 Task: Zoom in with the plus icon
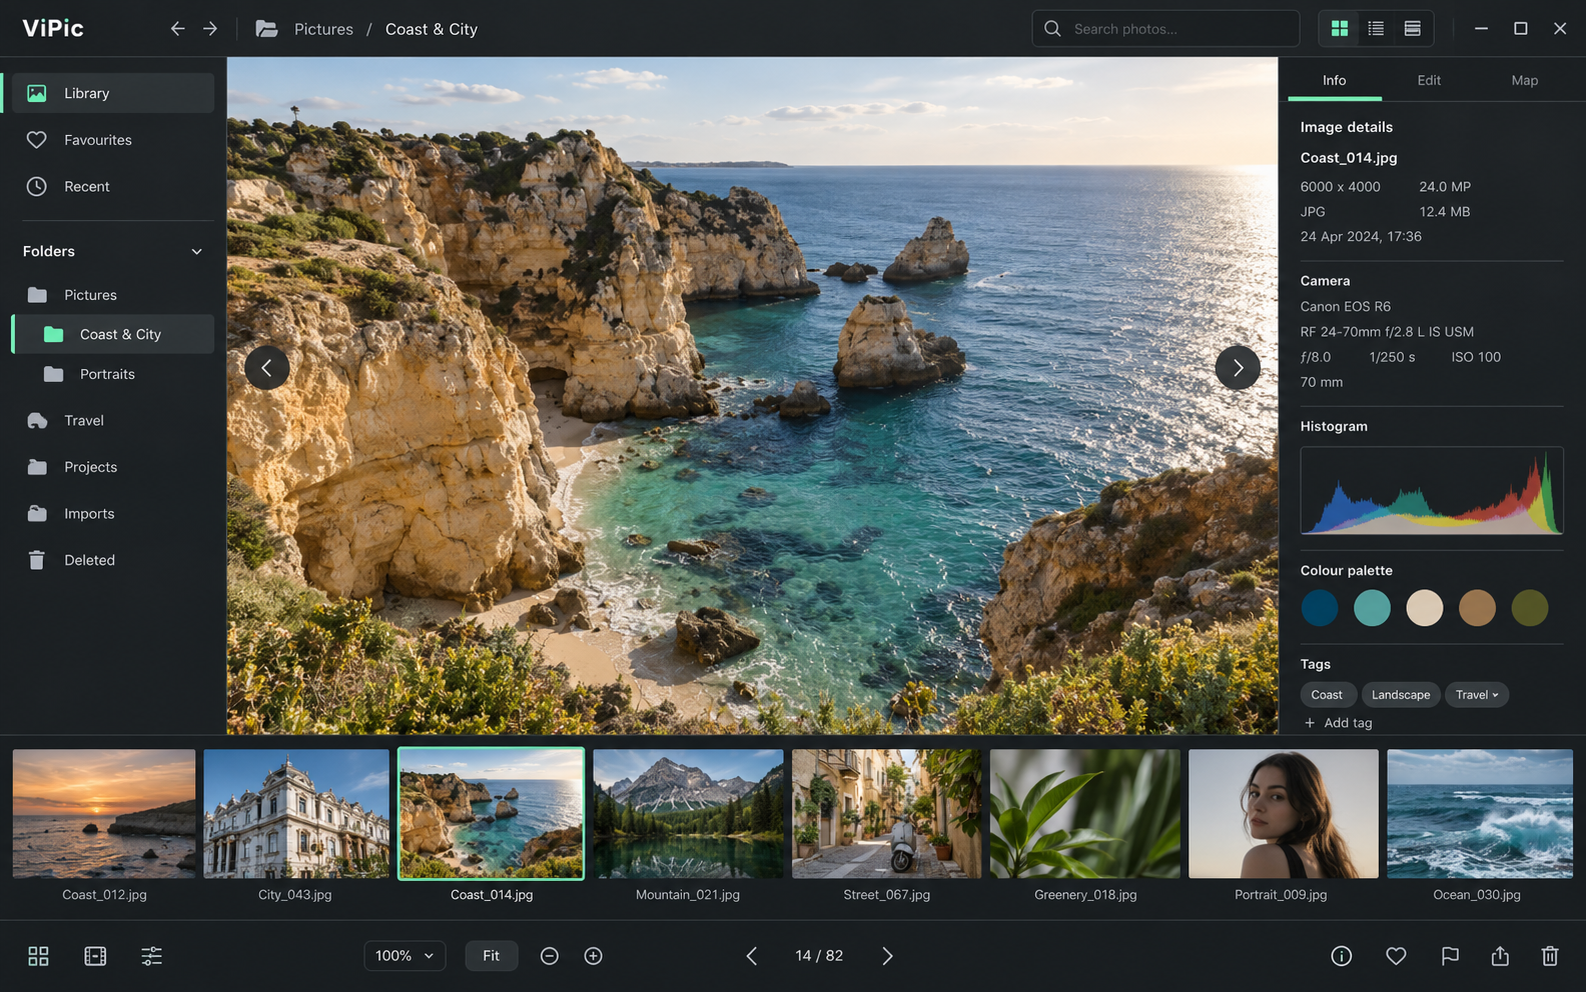[x=593, y=956]
